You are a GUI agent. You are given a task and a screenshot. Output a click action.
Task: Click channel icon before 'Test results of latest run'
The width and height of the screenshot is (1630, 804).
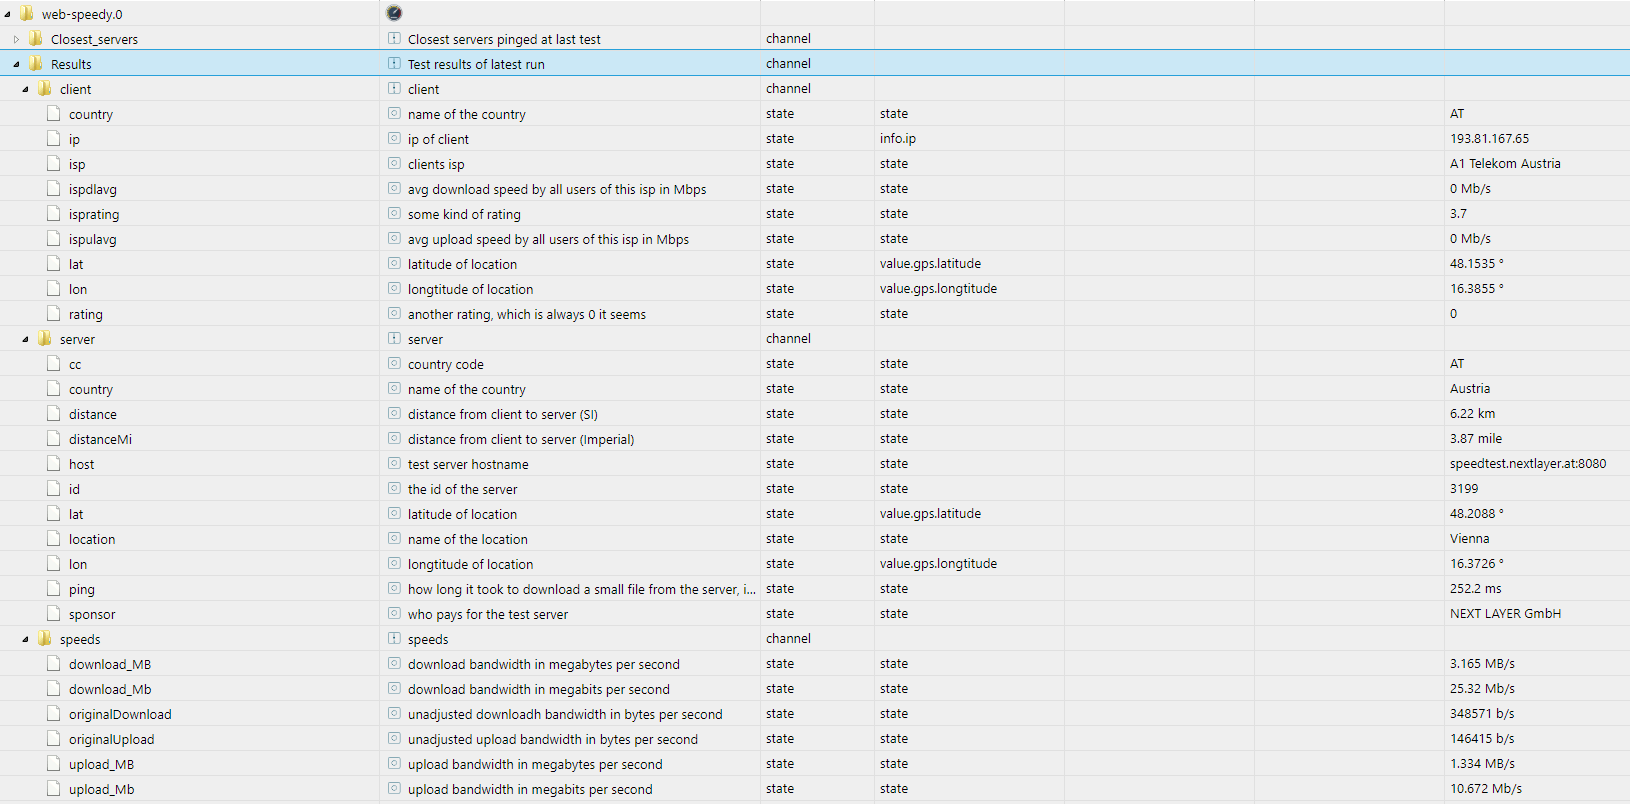[394, 63]
